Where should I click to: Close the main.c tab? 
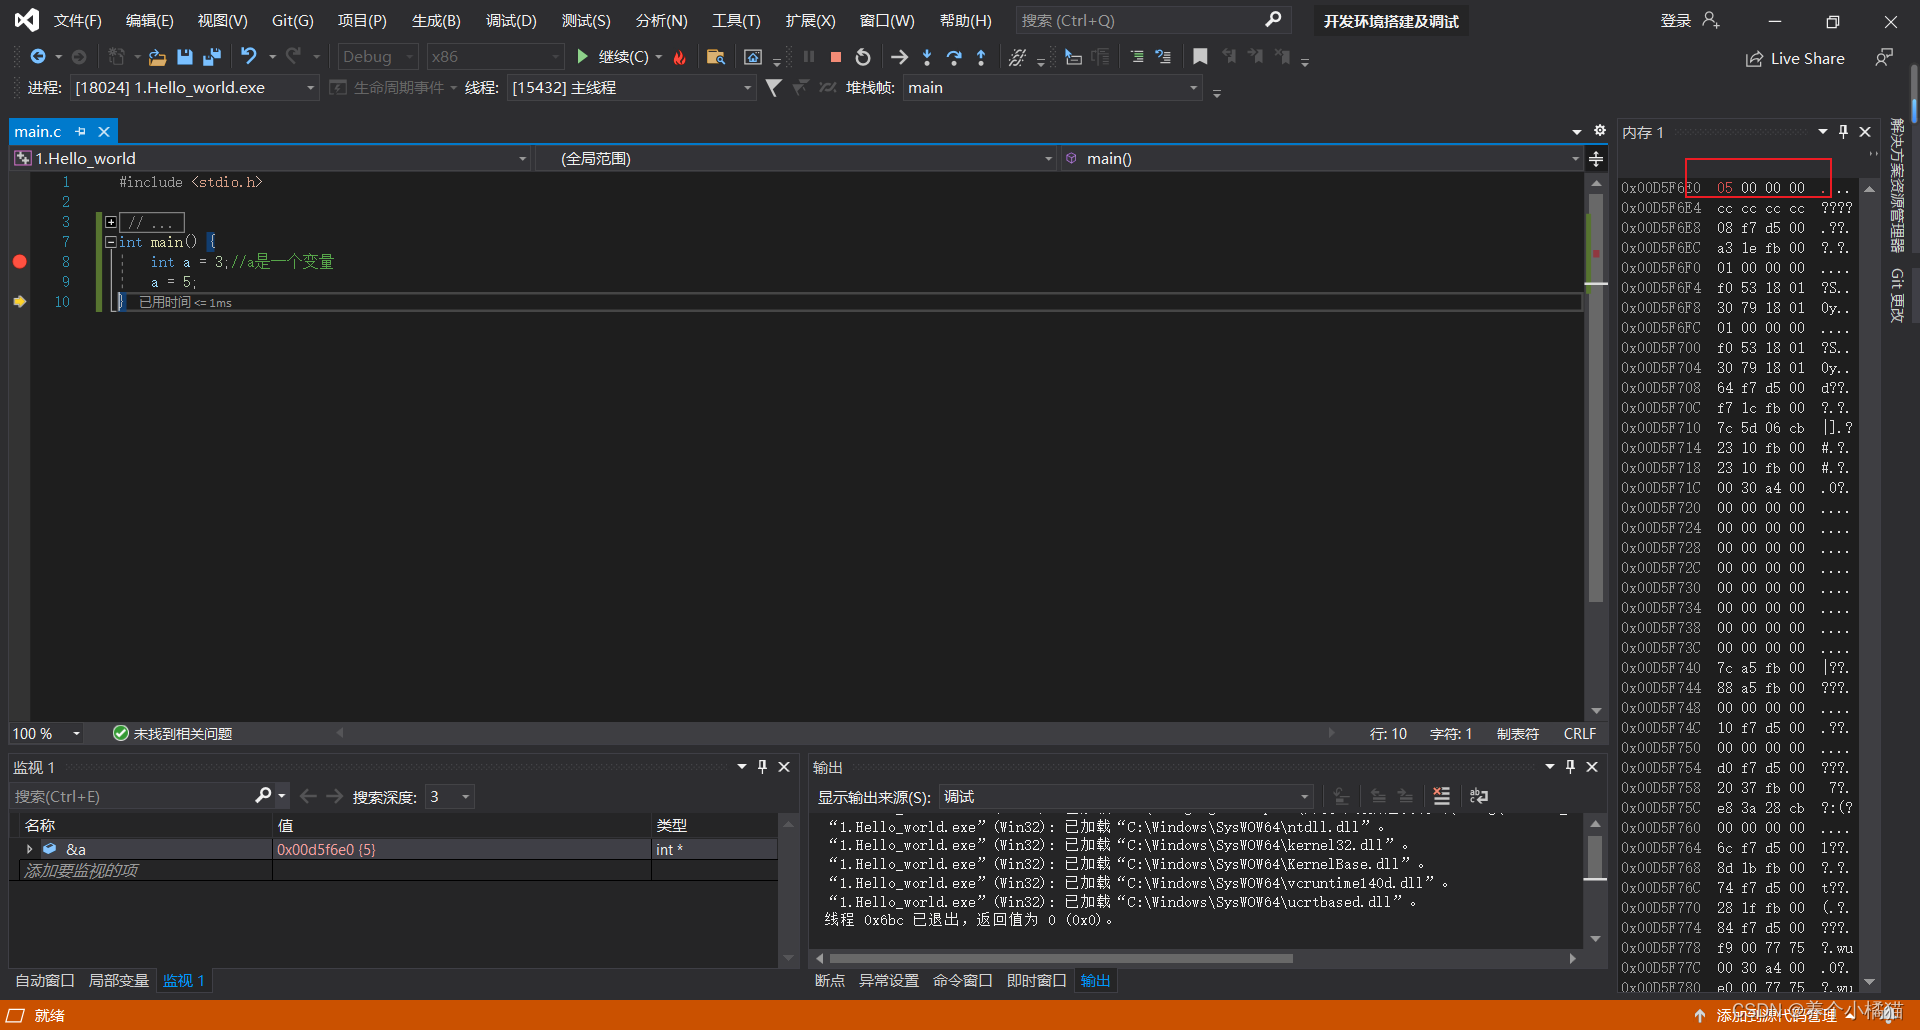(104, 131)
